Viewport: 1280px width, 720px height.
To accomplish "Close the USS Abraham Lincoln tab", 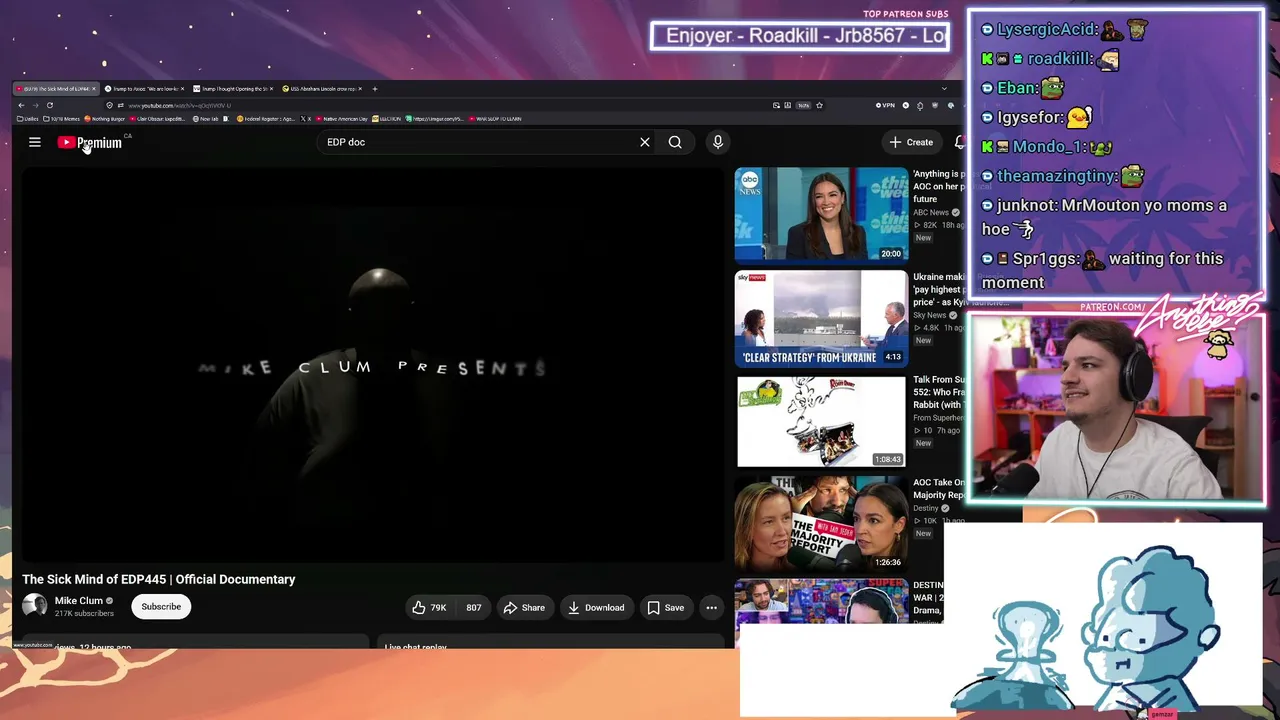I will 360,89.
